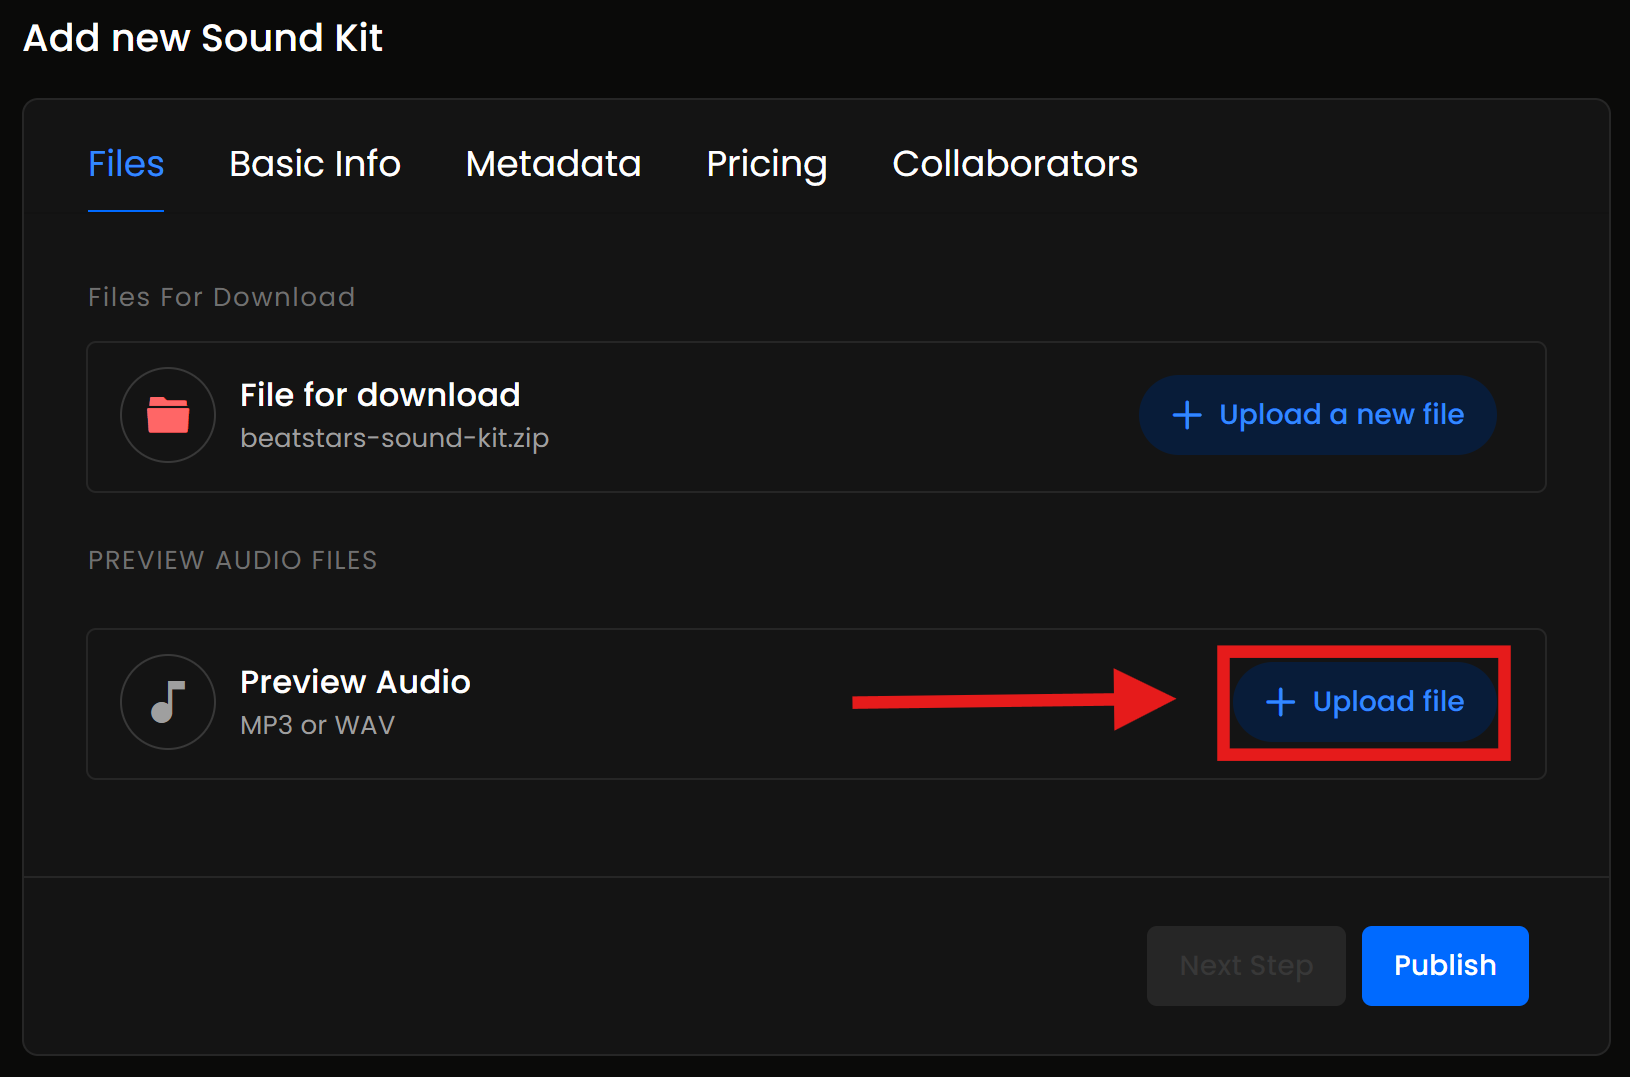Click the 'PREVIEW AUDIO FILES' section heading
Viewport: 1630px width, 1077px height.
(x=232, y=560)
